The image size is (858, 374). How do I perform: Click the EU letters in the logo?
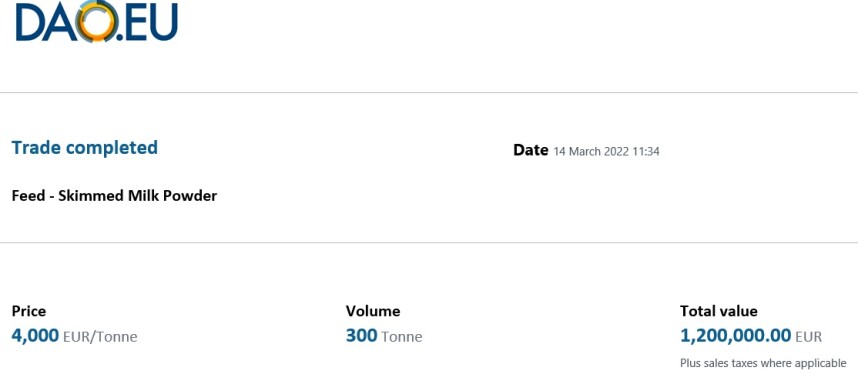click(150, 22)
